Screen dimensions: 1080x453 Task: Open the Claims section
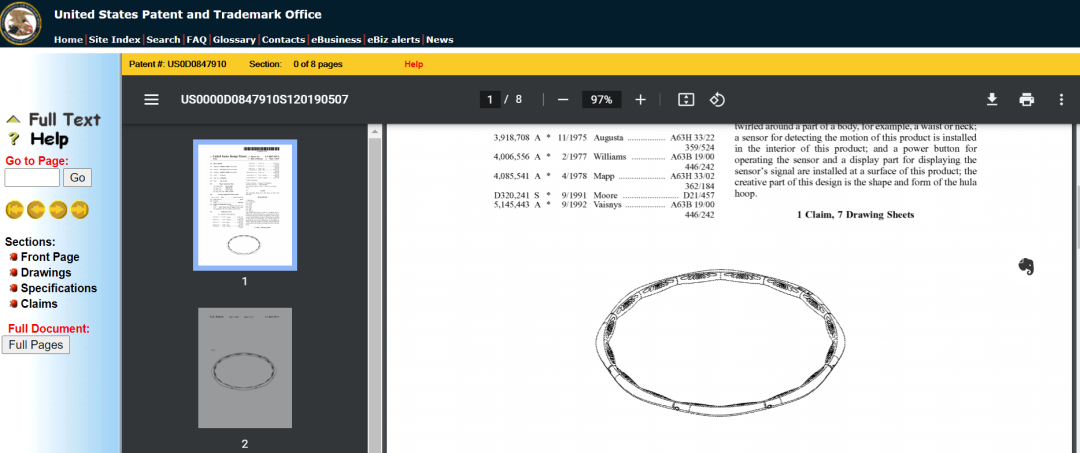coord(39,304)
